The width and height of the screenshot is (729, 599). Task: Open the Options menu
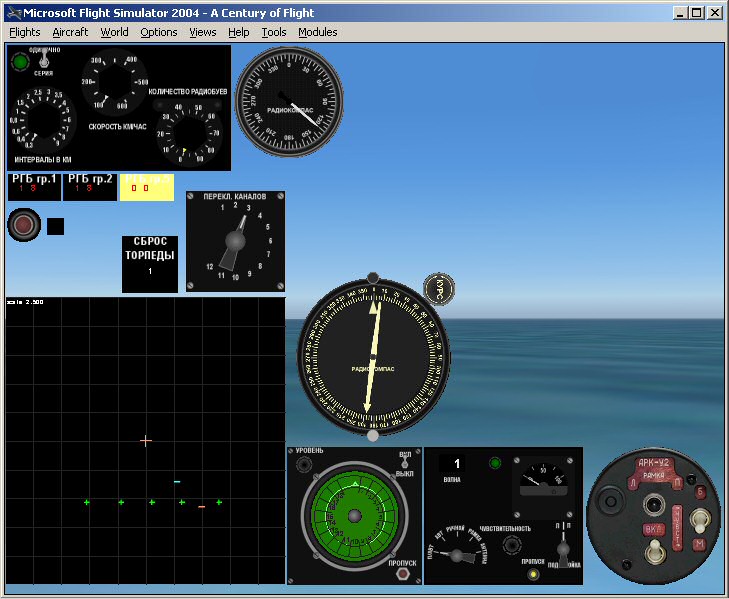pyautogui.click(x=159, y=32)
